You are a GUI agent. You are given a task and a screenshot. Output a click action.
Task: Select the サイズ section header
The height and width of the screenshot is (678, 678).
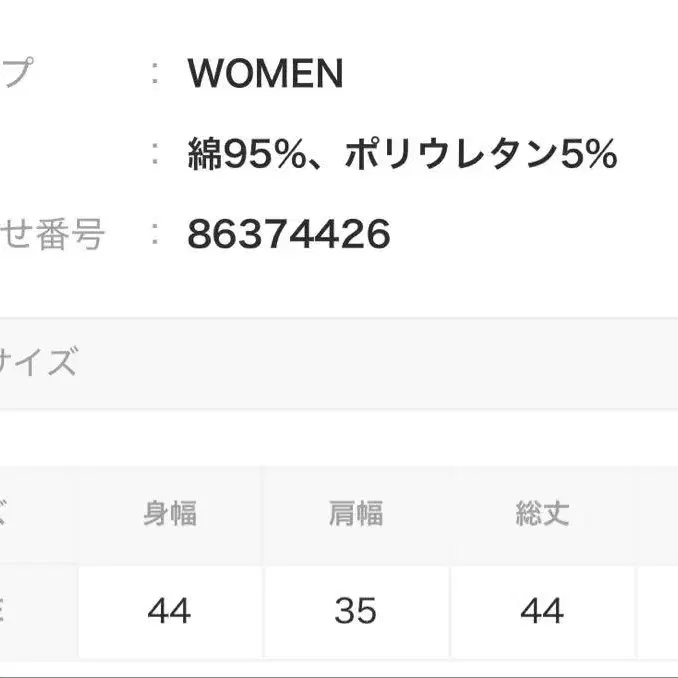(38, 362)
